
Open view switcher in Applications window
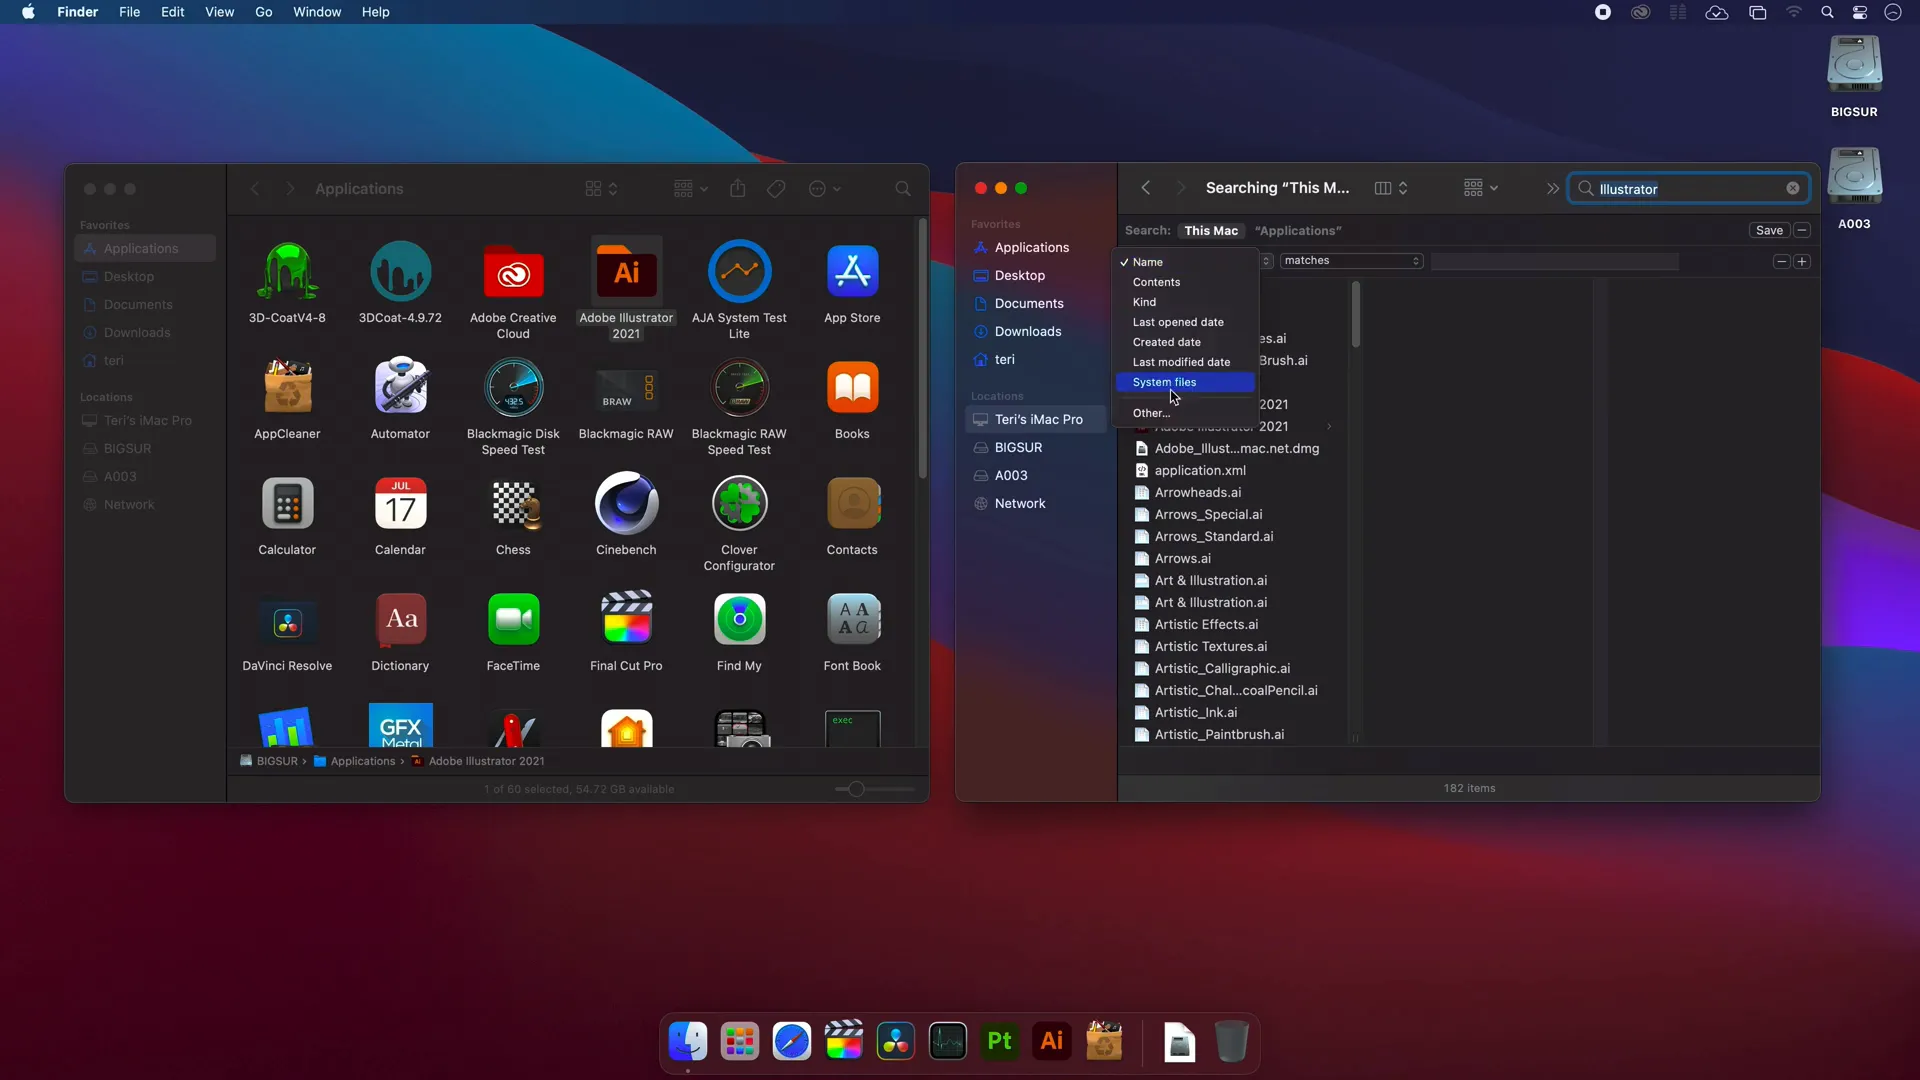pyautogui.click(x=601, y=189)
